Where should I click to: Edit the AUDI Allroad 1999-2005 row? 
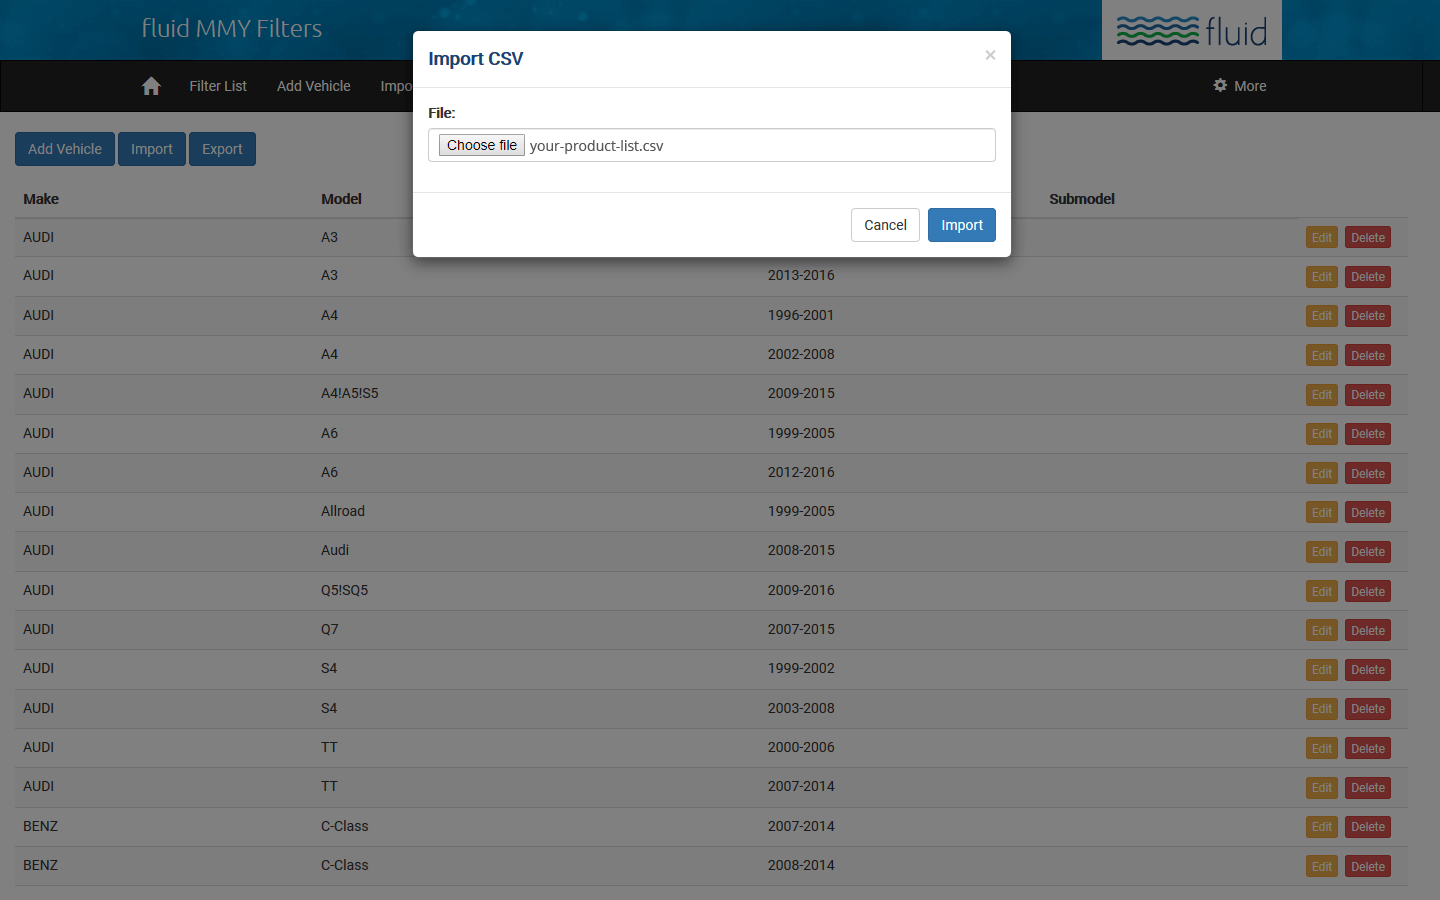(1321, 513)
